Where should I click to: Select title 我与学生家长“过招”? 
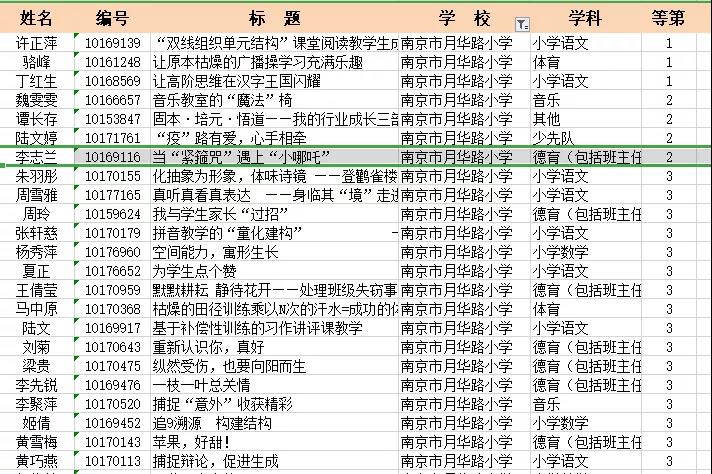(221, 214)
